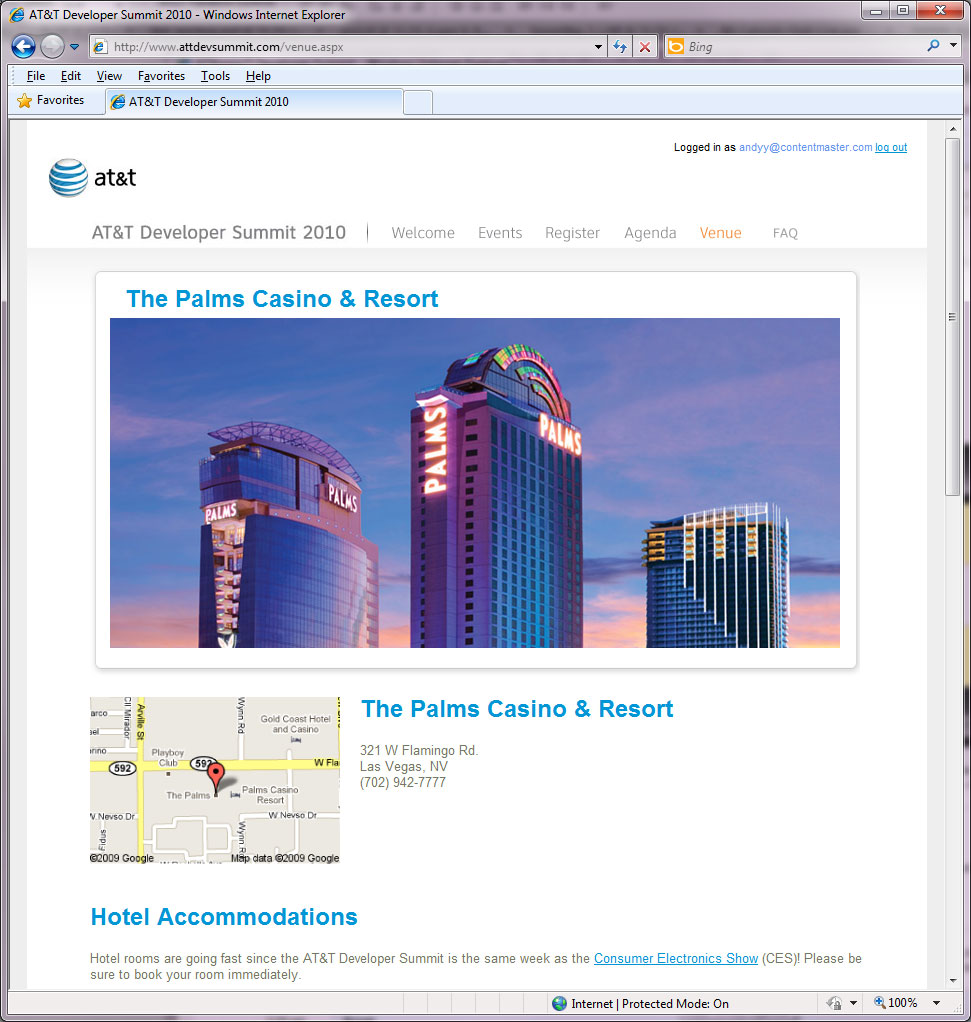The height and width of the screenshot is (1022, 971).
Task: Click the address bar URL field
Action: [347, 47]
